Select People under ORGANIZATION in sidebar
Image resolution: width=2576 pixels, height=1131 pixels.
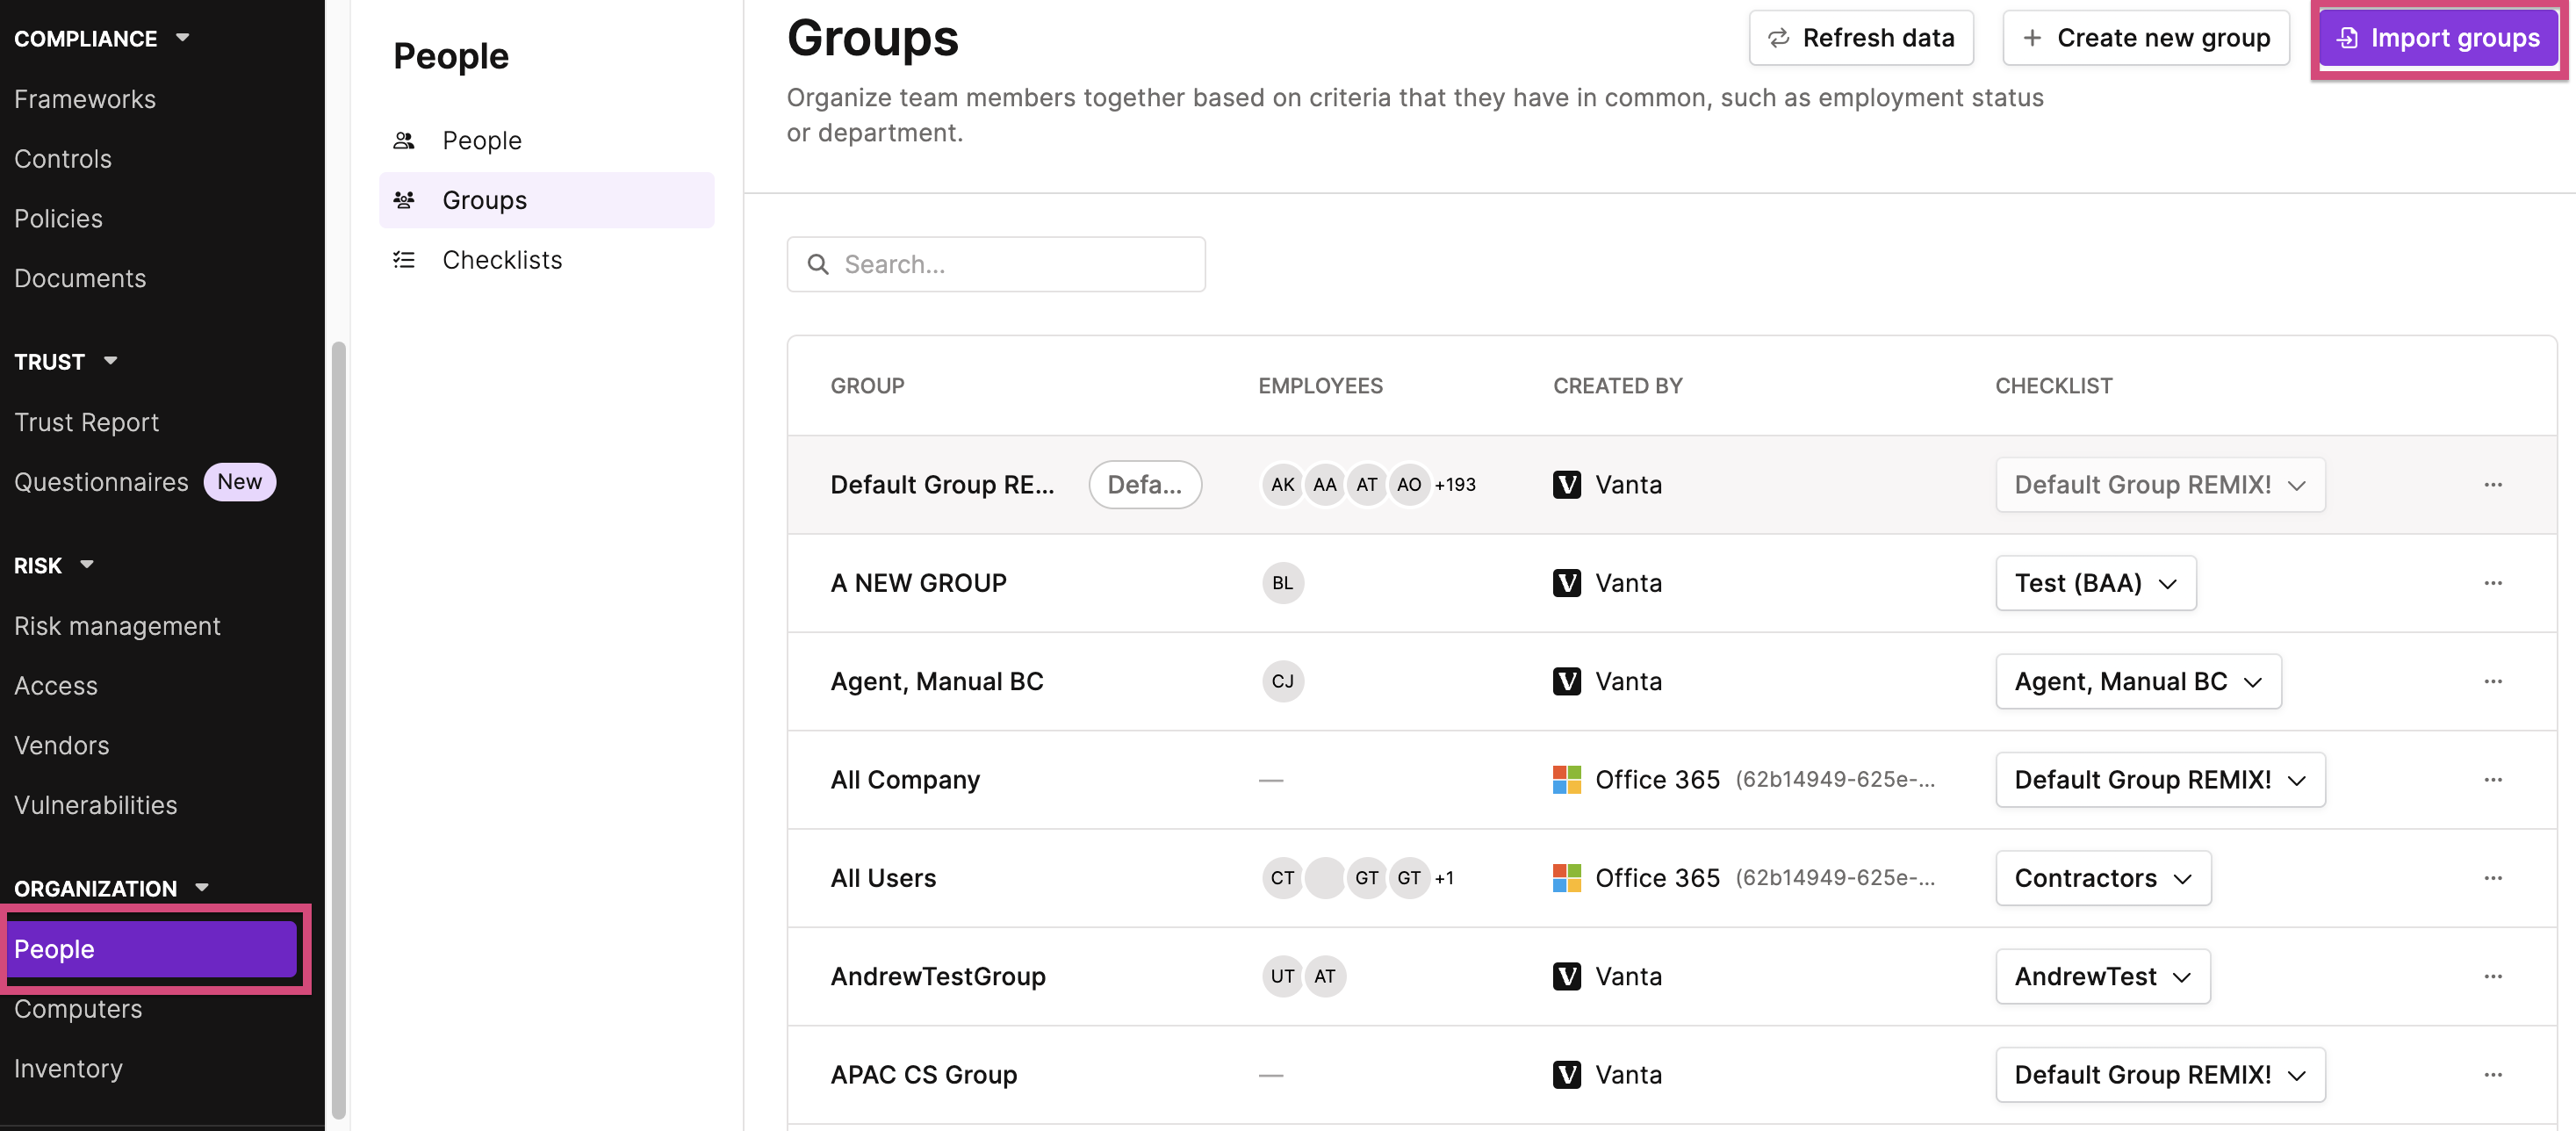[152, 949]
